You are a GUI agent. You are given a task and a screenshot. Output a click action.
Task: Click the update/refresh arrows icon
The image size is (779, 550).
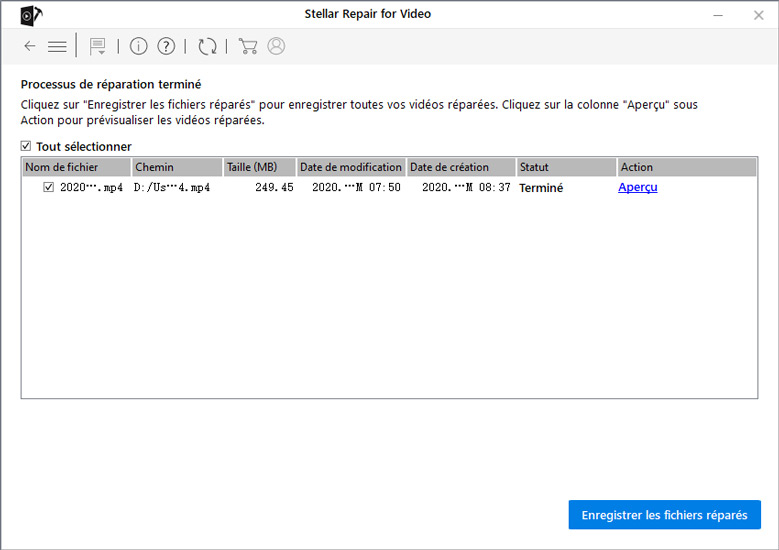pyautogui.click(x=207, y=46)
